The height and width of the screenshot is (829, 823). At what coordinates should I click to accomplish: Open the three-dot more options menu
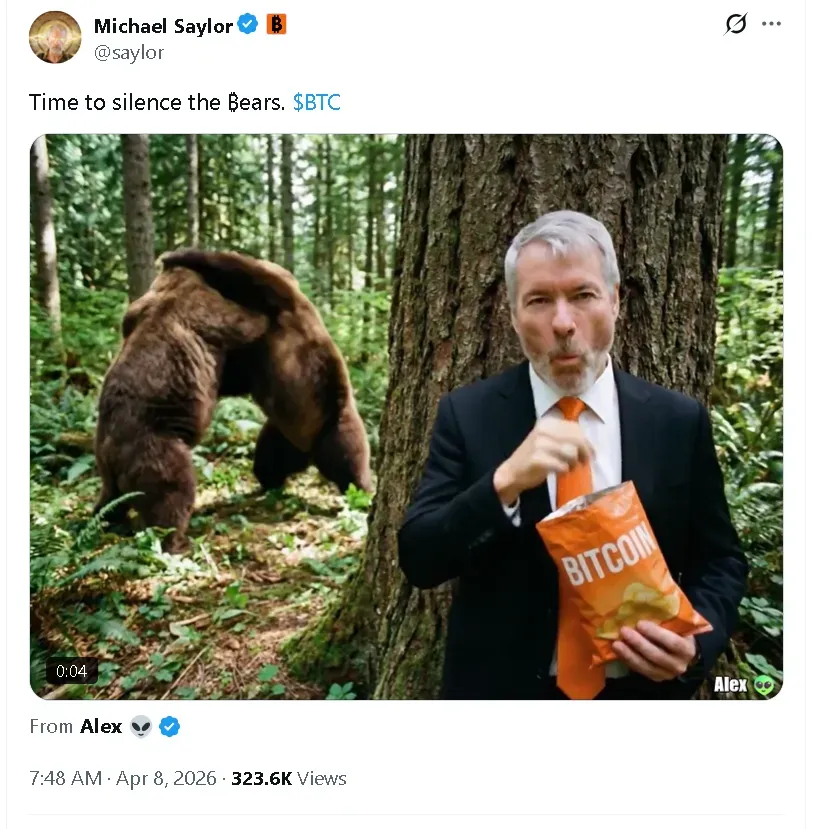point(771,24)
